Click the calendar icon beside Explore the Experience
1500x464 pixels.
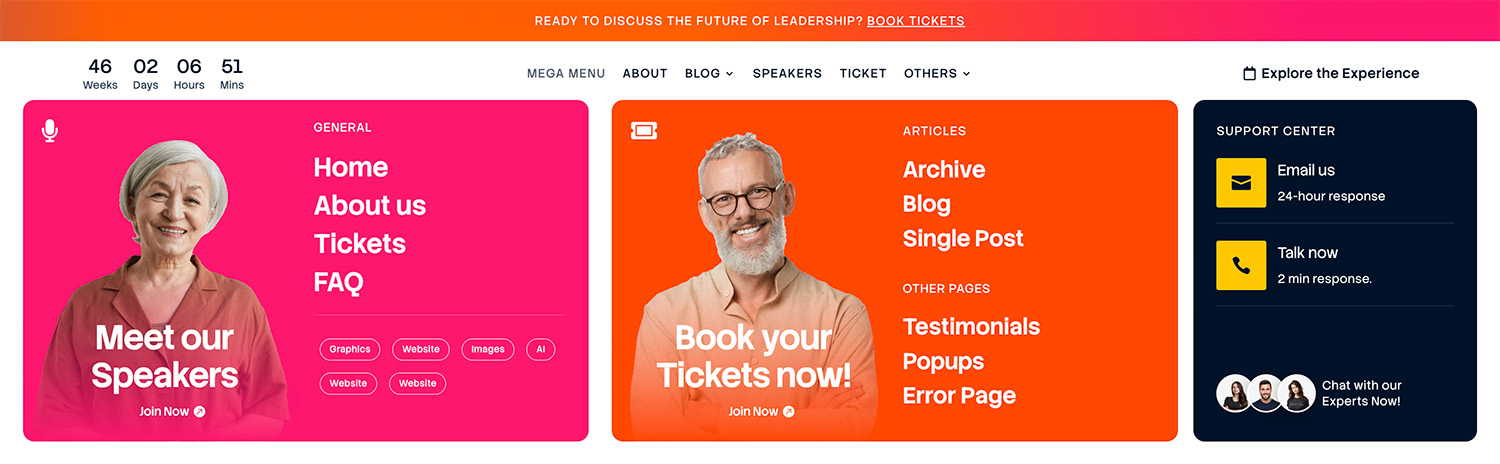click(x=1249, y=73)
